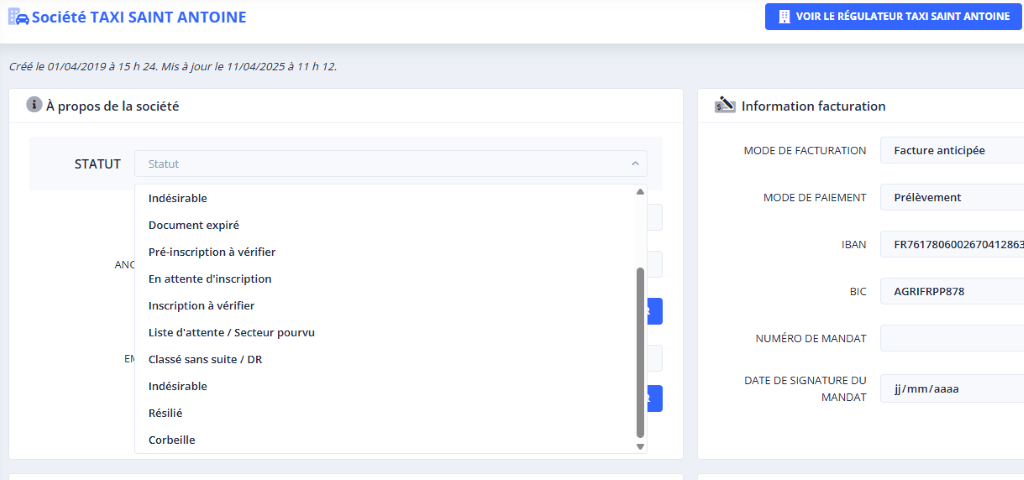The image size is (1024, 480).
Task: Click the NUMÉRO DE MANDAT label
Action: [x=810, y=338]
